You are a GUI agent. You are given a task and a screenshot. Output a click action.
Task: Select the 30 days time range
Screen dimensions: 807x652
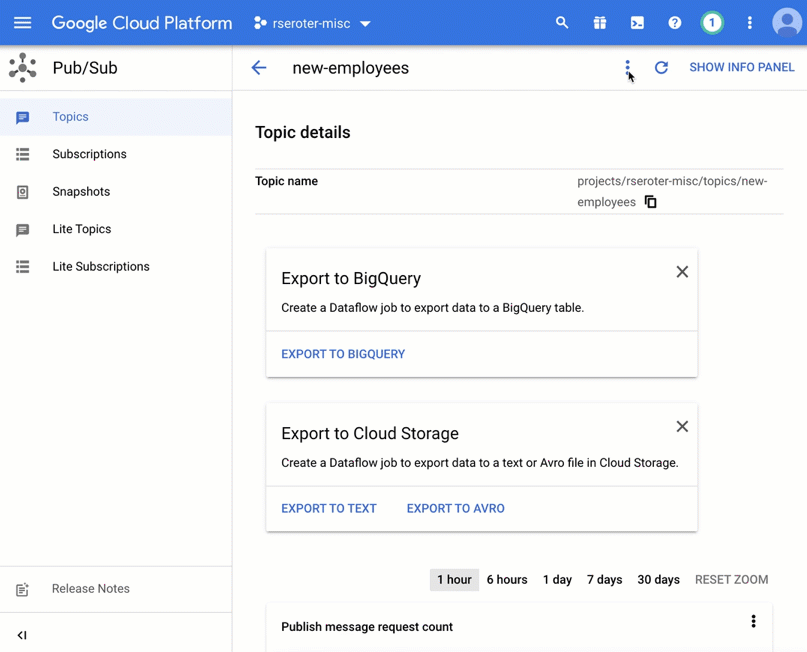(x=658, y=580)
